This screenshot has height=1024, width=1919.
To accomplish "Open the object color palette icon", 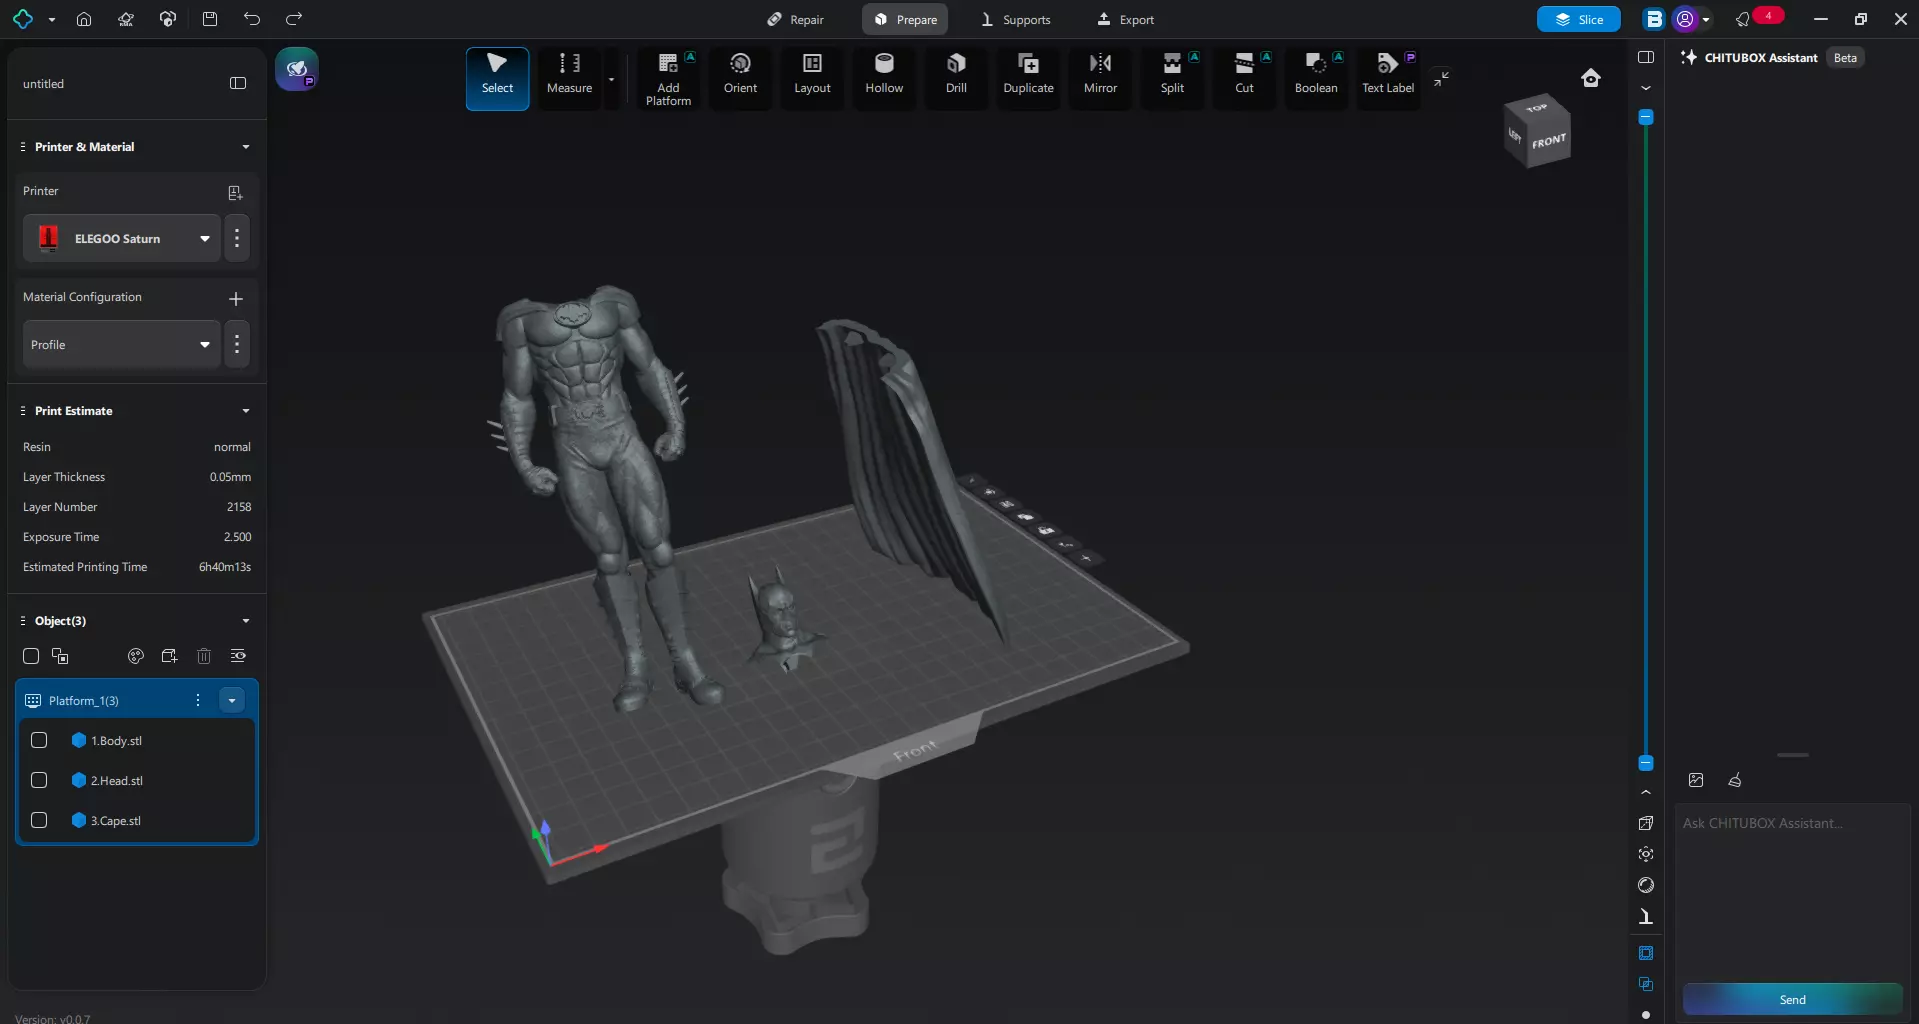I will (136, 656).
